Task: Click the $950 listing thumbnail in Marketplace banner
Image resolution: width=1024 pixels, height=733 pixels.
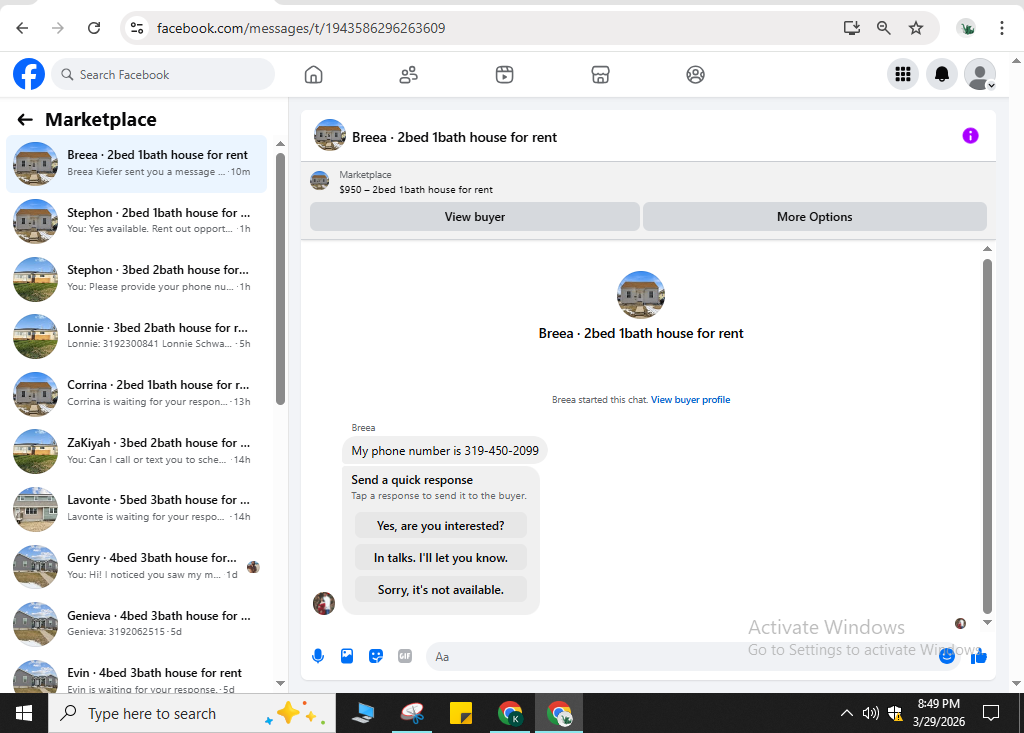Action: pos(319,180)
